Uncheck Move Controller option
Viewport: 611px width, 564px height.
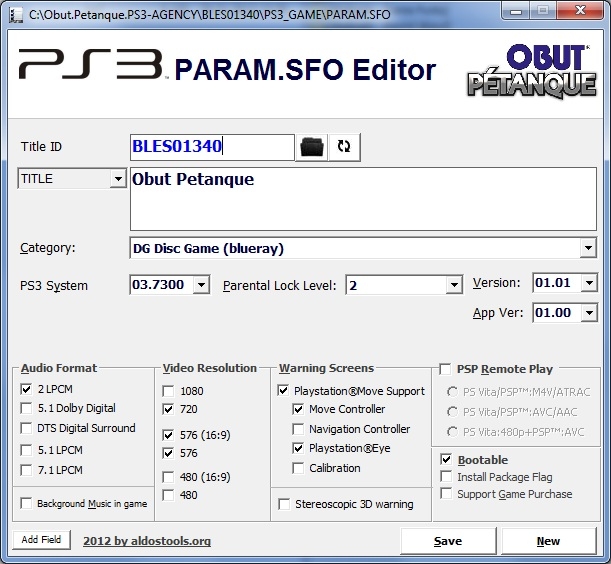click(298, 409)
